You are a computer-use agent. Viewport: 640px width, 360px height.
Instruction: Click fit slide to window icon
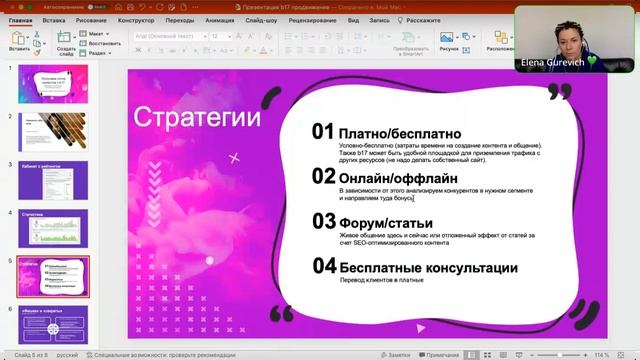pyautogui.click(x=621, y=355)
